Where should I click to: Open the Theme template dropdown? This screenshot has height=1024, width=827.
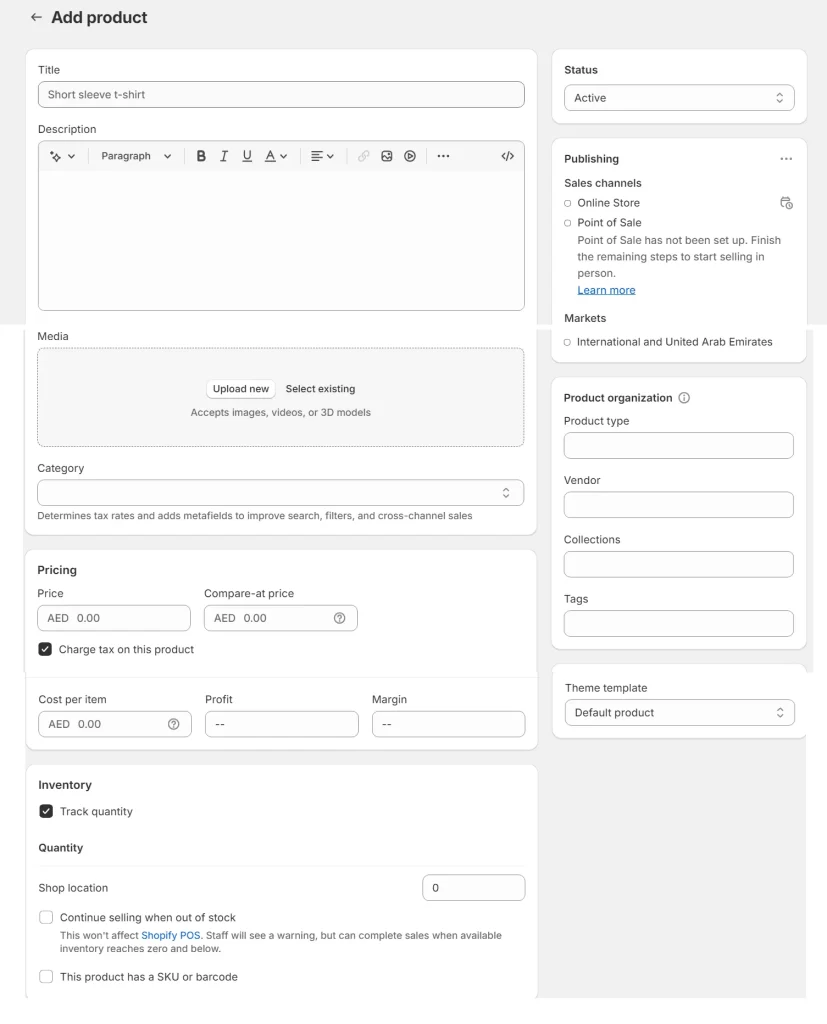click(x=679, y=712)
